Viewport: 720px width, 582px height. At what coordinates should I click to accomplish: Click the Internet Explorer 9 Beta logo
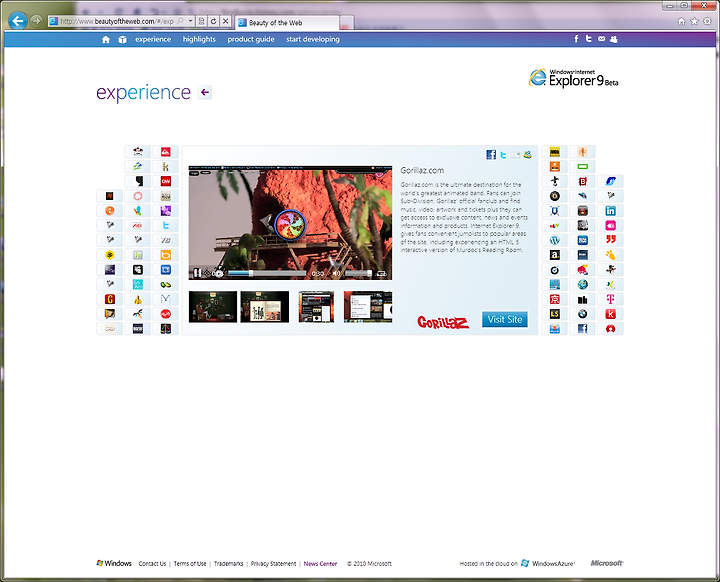574,78
